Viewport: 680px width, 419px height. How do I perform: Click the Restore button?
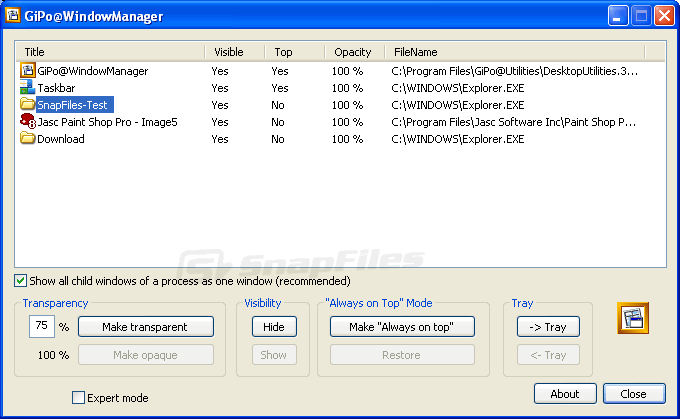[402, 355]
